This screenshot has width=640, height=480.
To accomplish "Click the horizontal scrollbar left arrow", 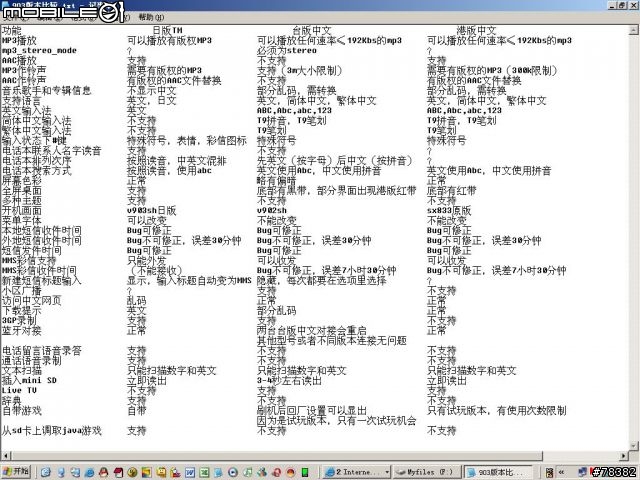I will click(5, 455).
